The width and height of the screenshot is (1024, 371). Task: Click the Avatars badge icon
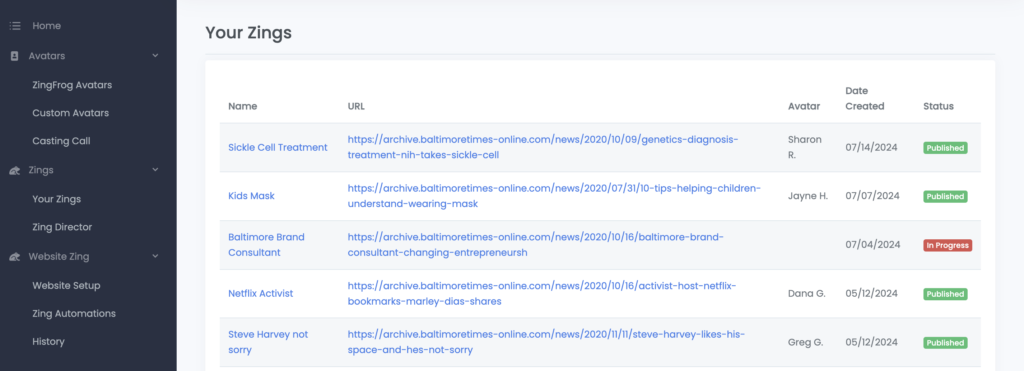[x=15, y=56]
